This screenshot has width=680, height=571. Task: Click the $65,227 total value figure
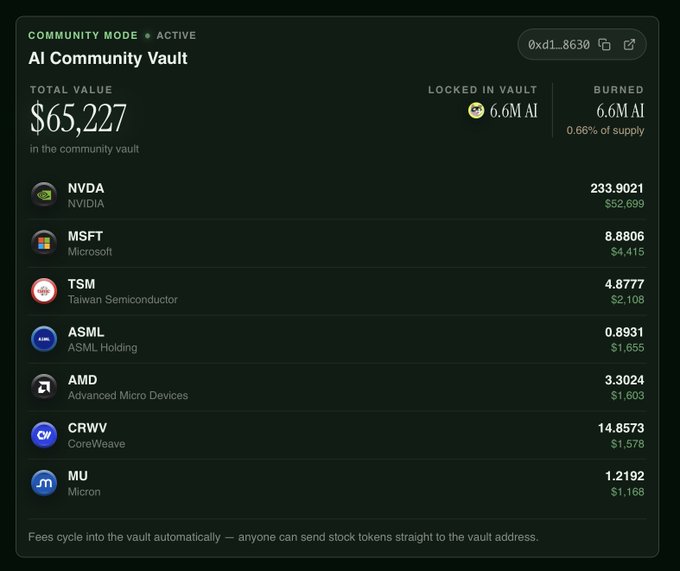click(x=78, y=118)
